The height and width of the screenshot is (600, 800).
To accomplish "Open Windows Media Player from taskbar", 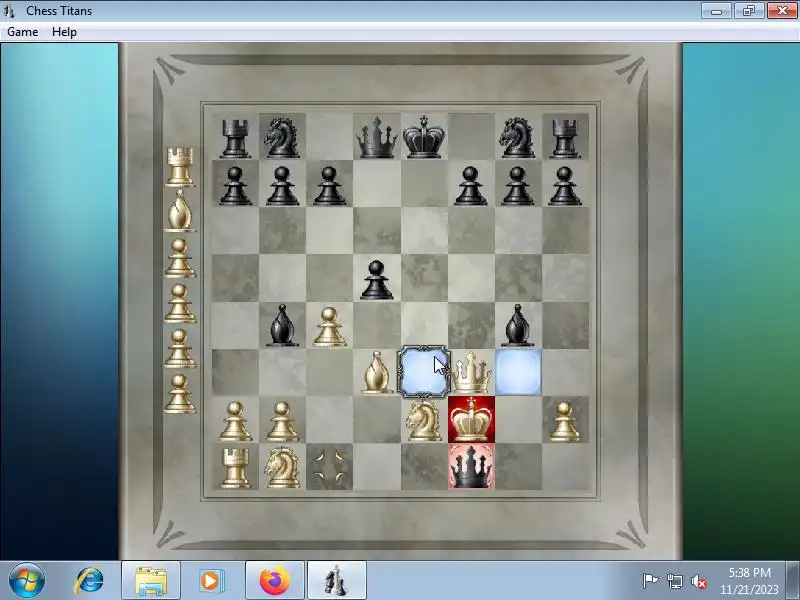I will coord(210,581).
